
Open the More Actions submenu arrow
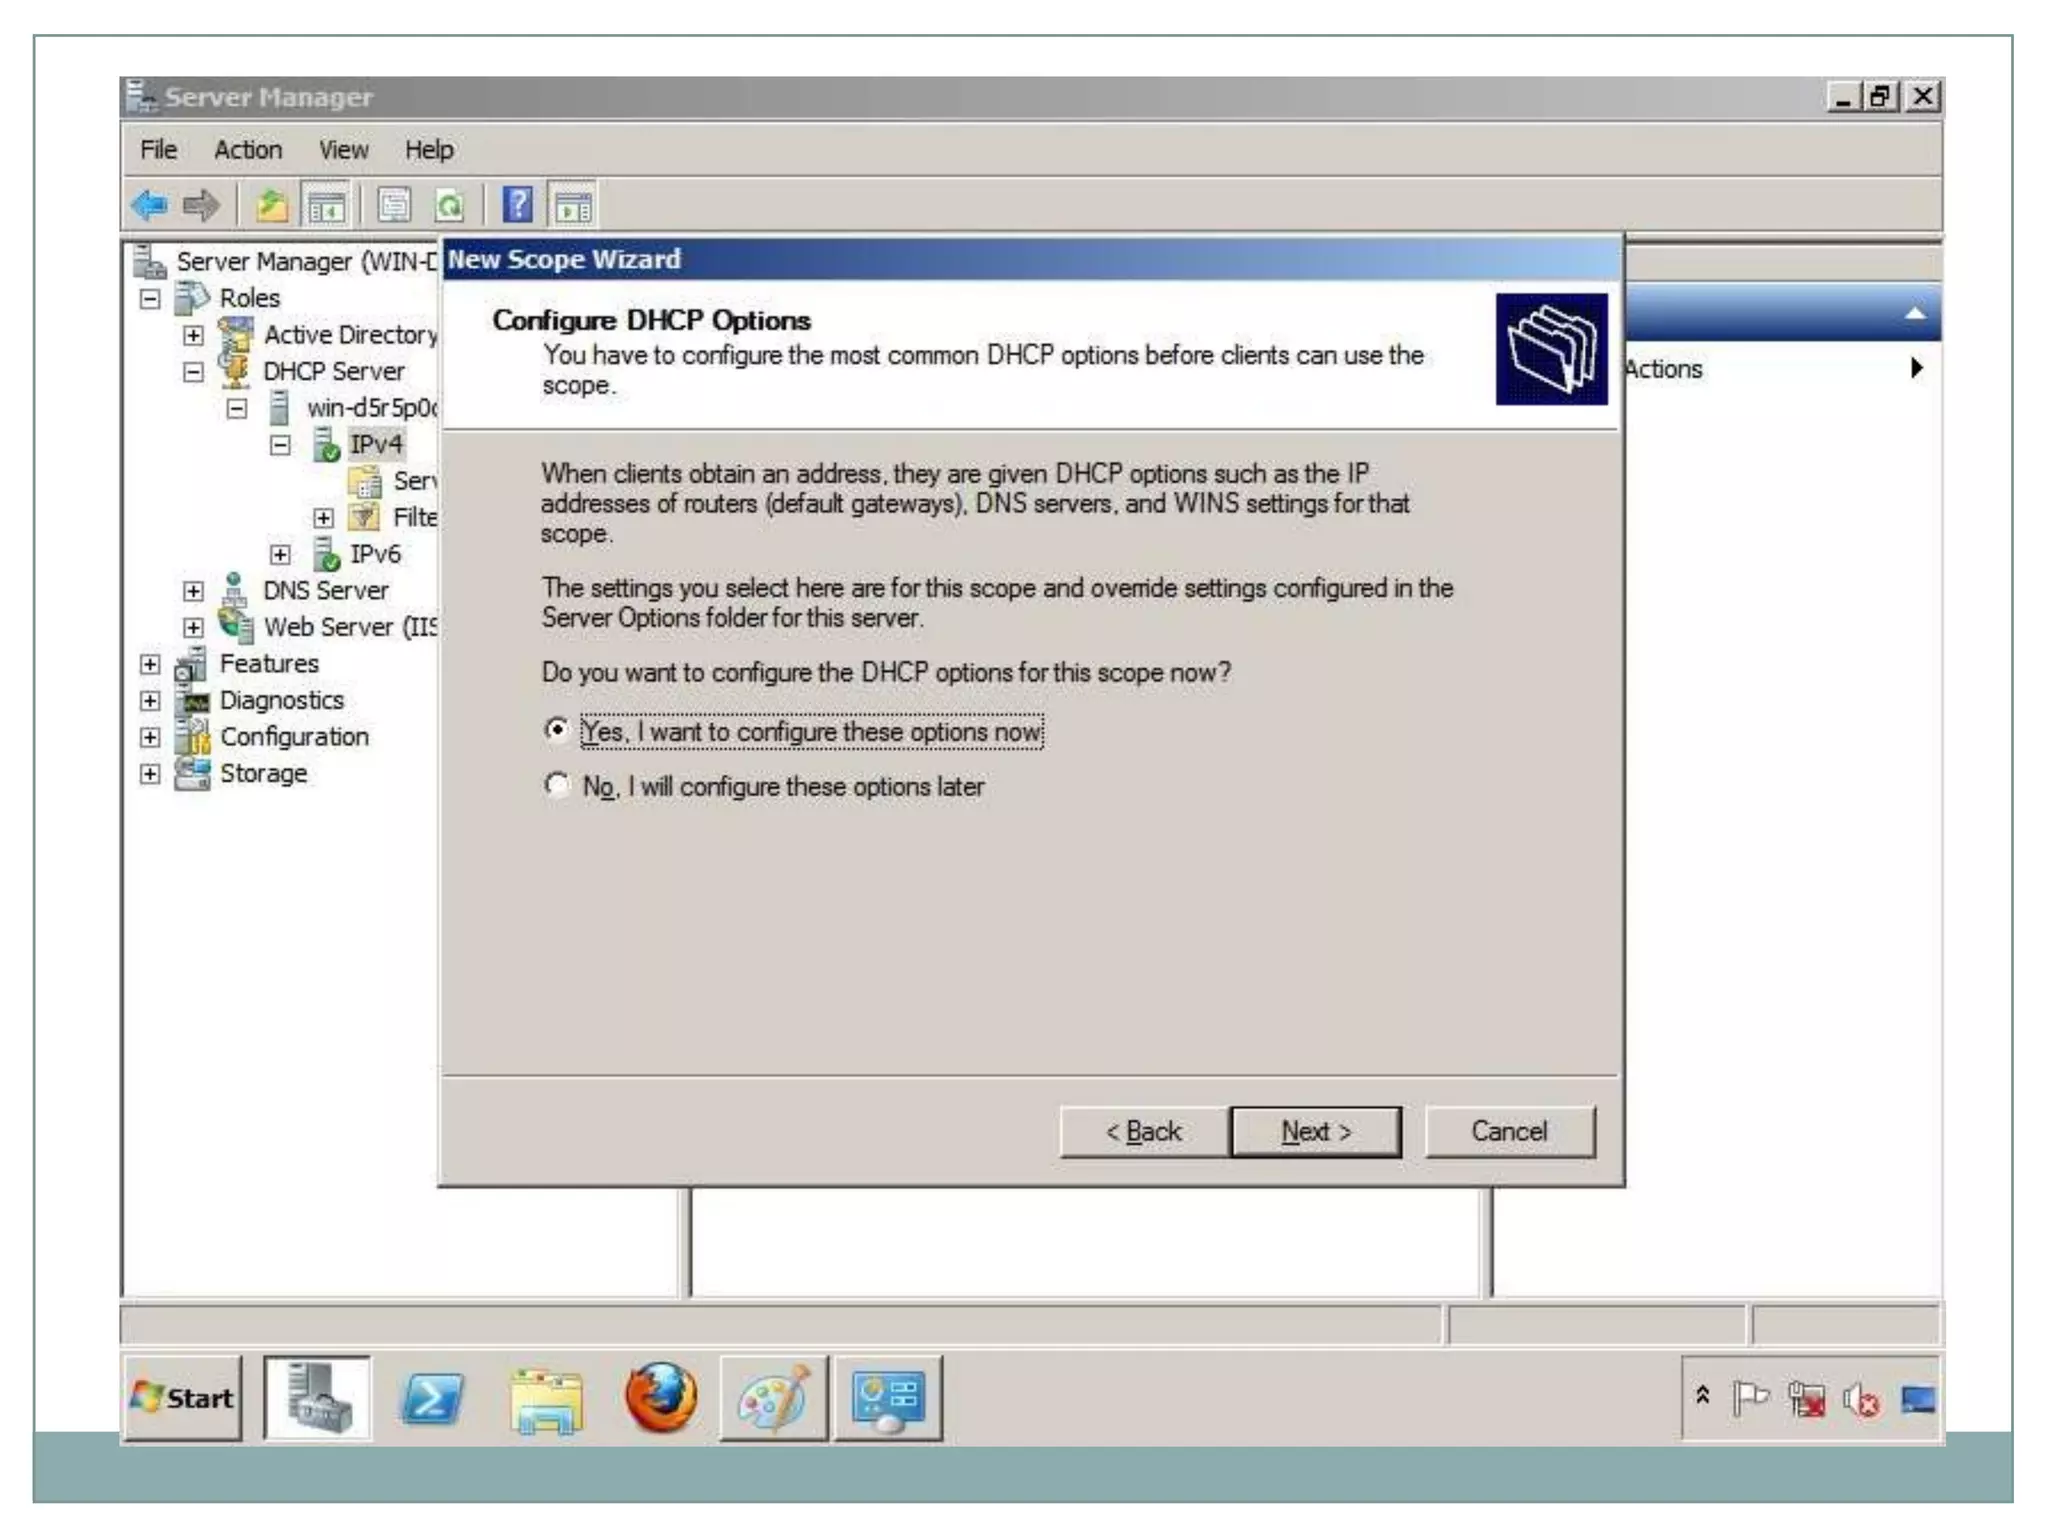(x=1916, y=368)
